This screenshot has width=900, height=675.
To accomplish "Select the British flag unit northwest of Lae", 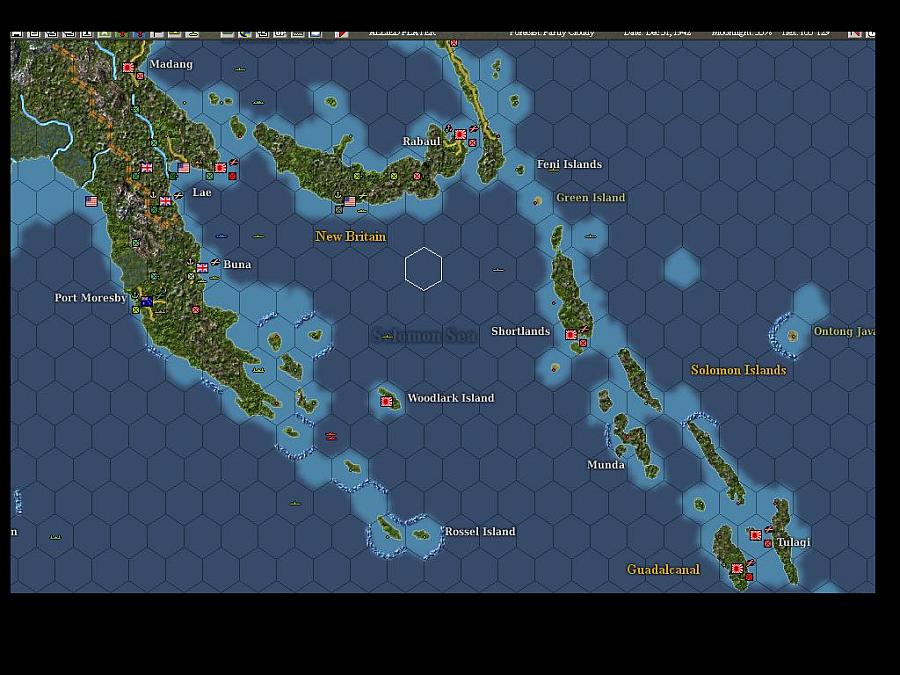I will pos(147,168).
